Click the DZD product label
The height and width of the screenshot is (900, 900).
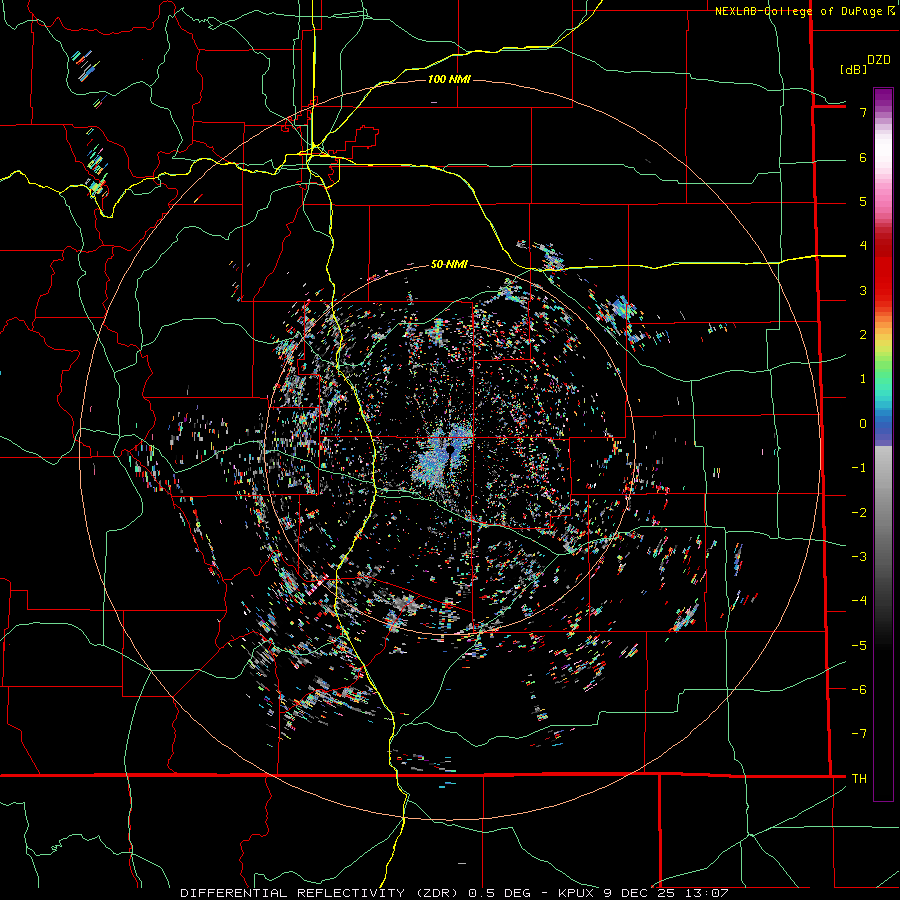(x=879, y=60)
